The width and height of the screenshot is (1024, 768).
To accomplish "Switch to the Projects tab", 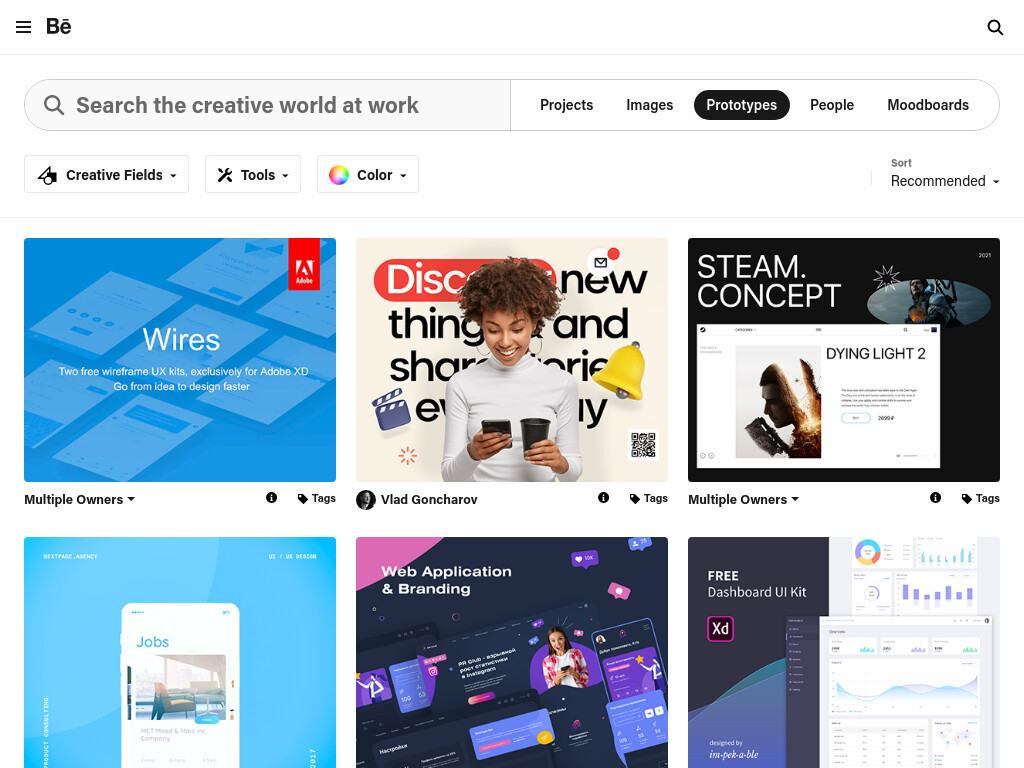I will pos(566,105).
